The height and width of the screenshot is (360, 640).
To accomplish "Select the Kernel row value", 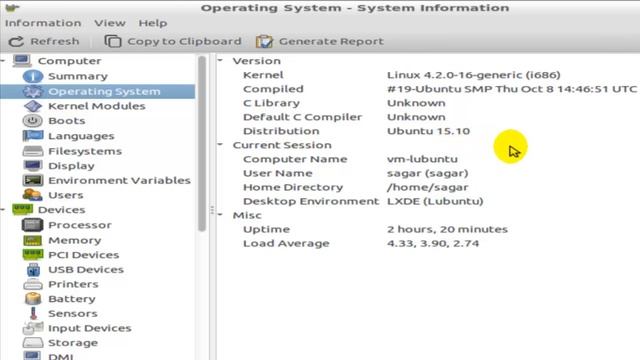I will pos(473,75).
